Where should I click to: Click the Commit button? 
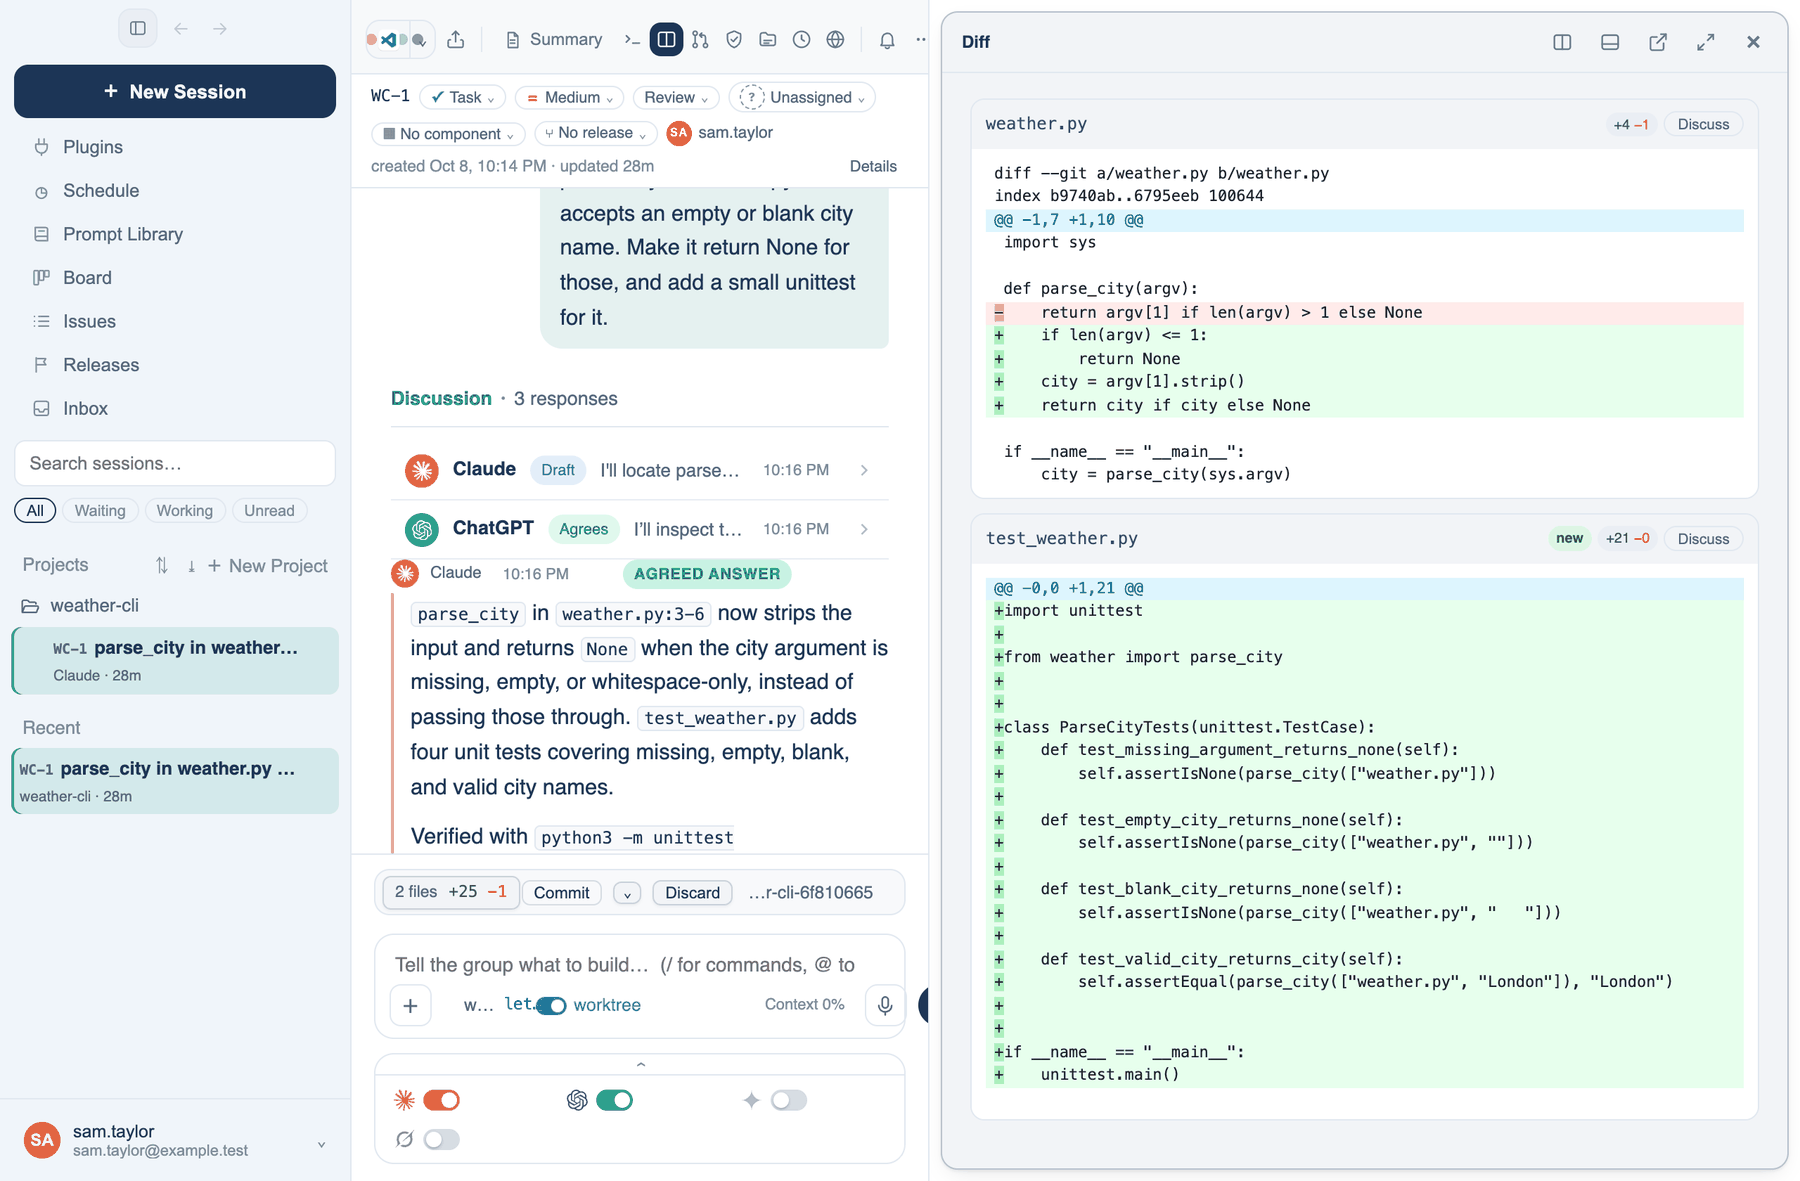(561, 893)
